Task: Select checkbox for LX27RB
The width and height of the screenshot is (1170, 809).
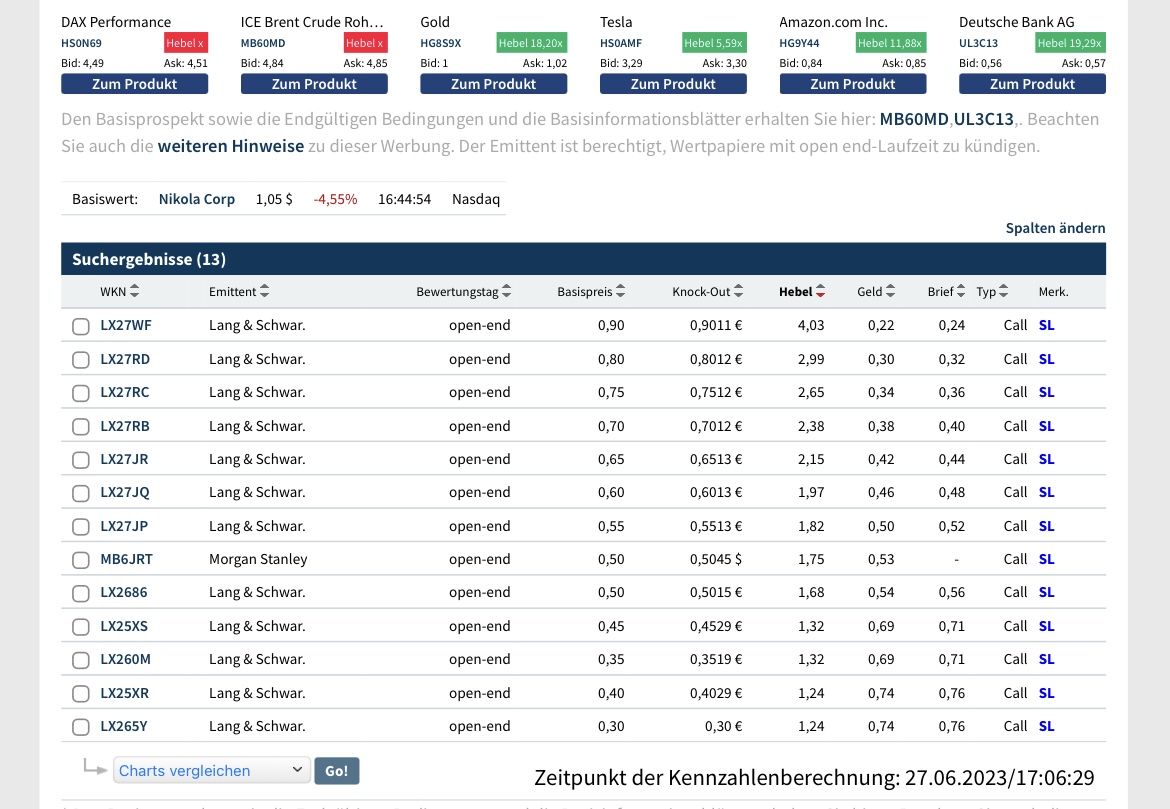Action: (x=81, y=427)
